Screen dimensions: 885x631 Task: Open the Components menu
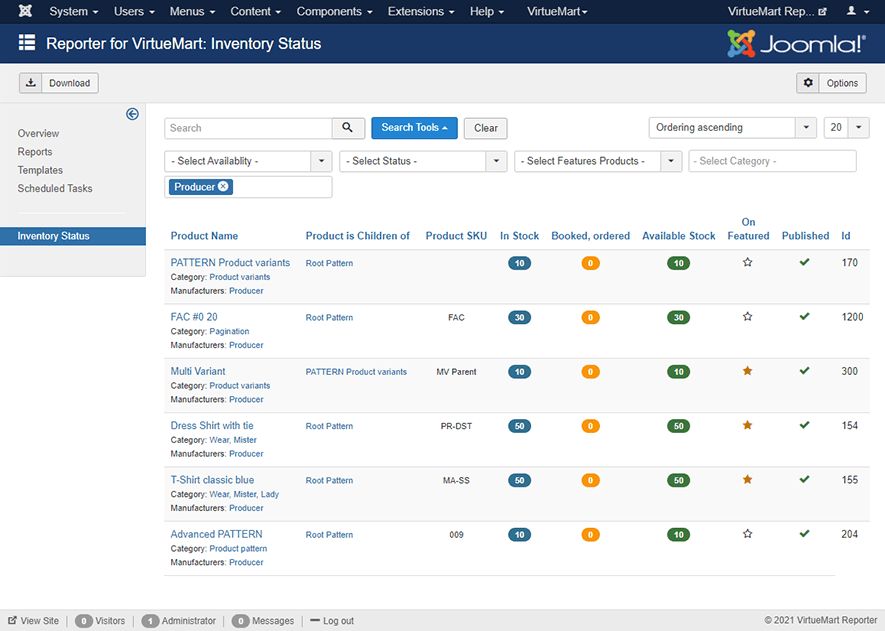click(x=334, y=11)
